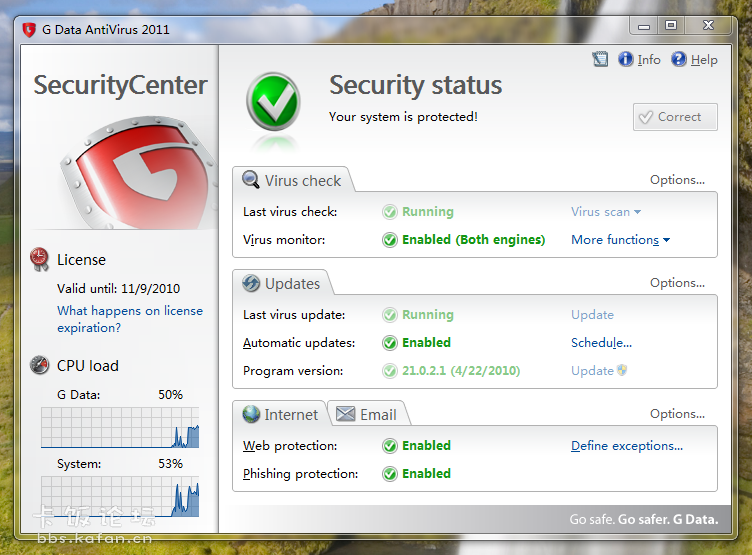The height and width of the screenshot is (555, 752).
Task: Click What happens on license expiration link
Action: point(130,319)
